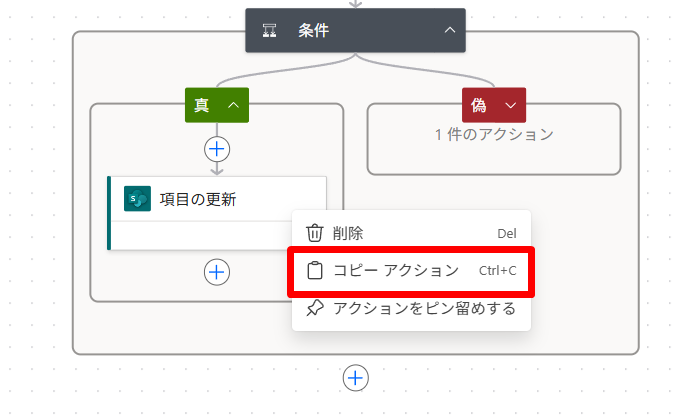
Task: Click the clipboard icon beside コピー アクション
Action: (315, 270)
